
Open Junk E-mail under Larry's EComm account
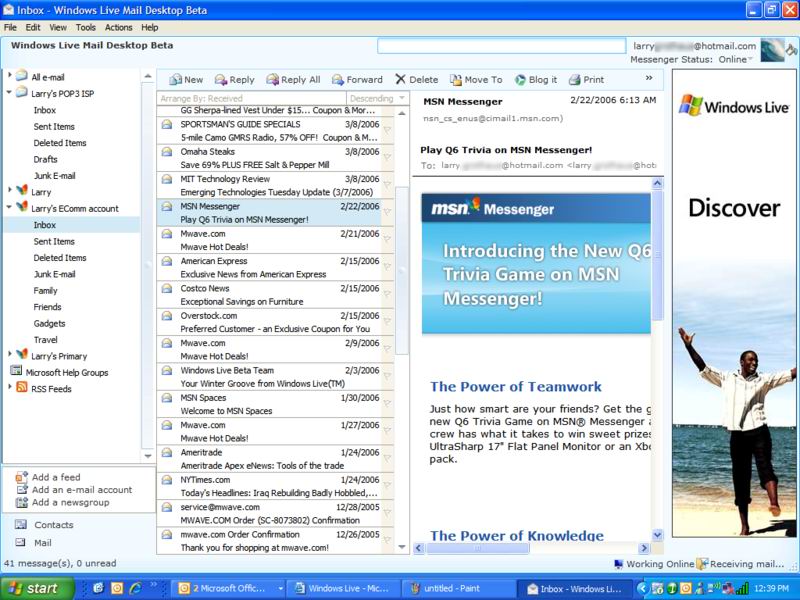[x=54, y=274]
